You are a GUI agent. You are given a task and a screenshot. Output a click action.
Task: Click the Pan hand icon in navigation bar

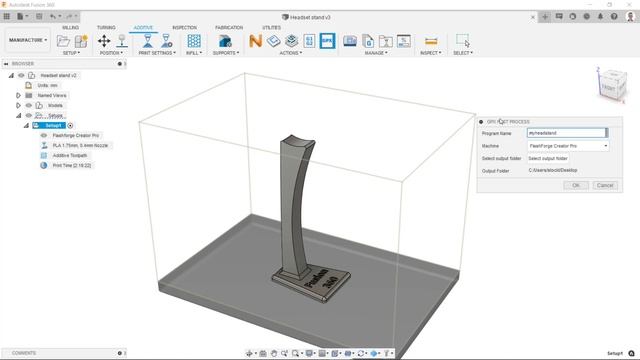[x=274, y=353]
